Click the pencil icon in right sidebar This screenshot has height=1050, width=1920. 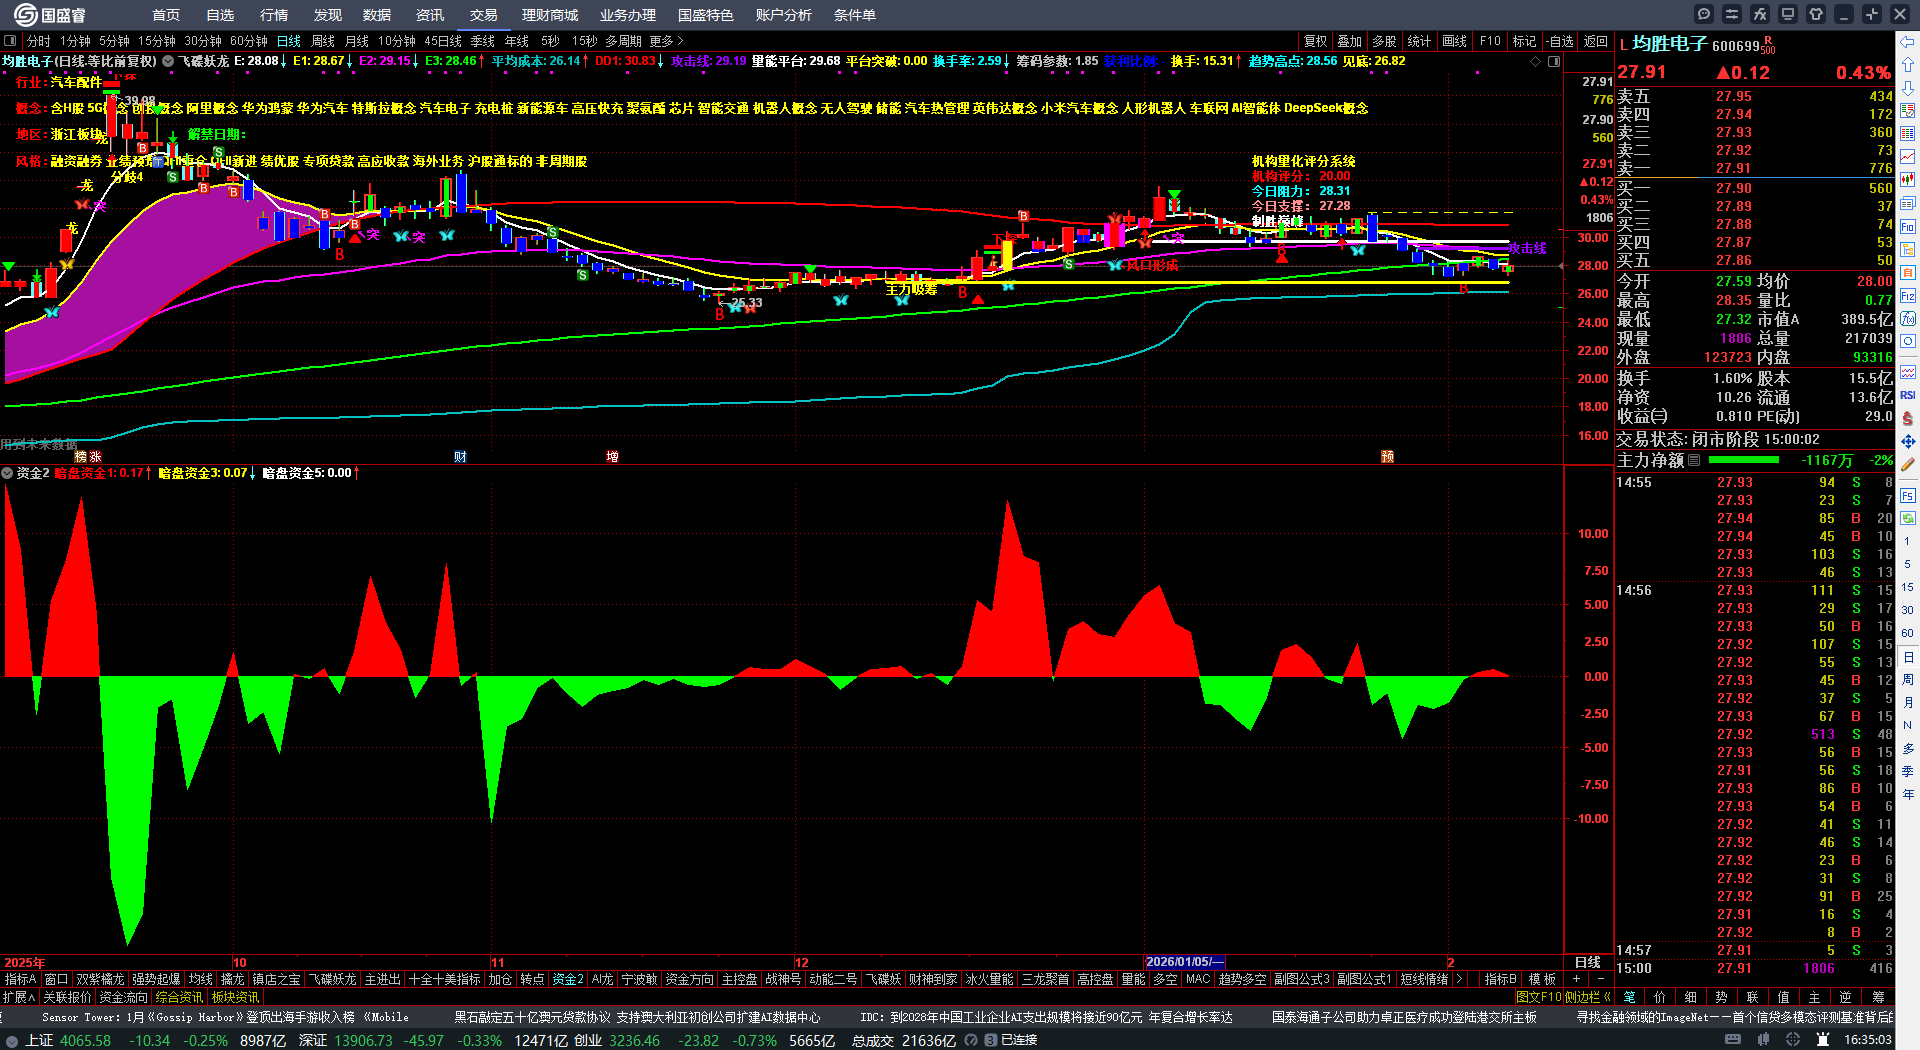(1908, 464)
